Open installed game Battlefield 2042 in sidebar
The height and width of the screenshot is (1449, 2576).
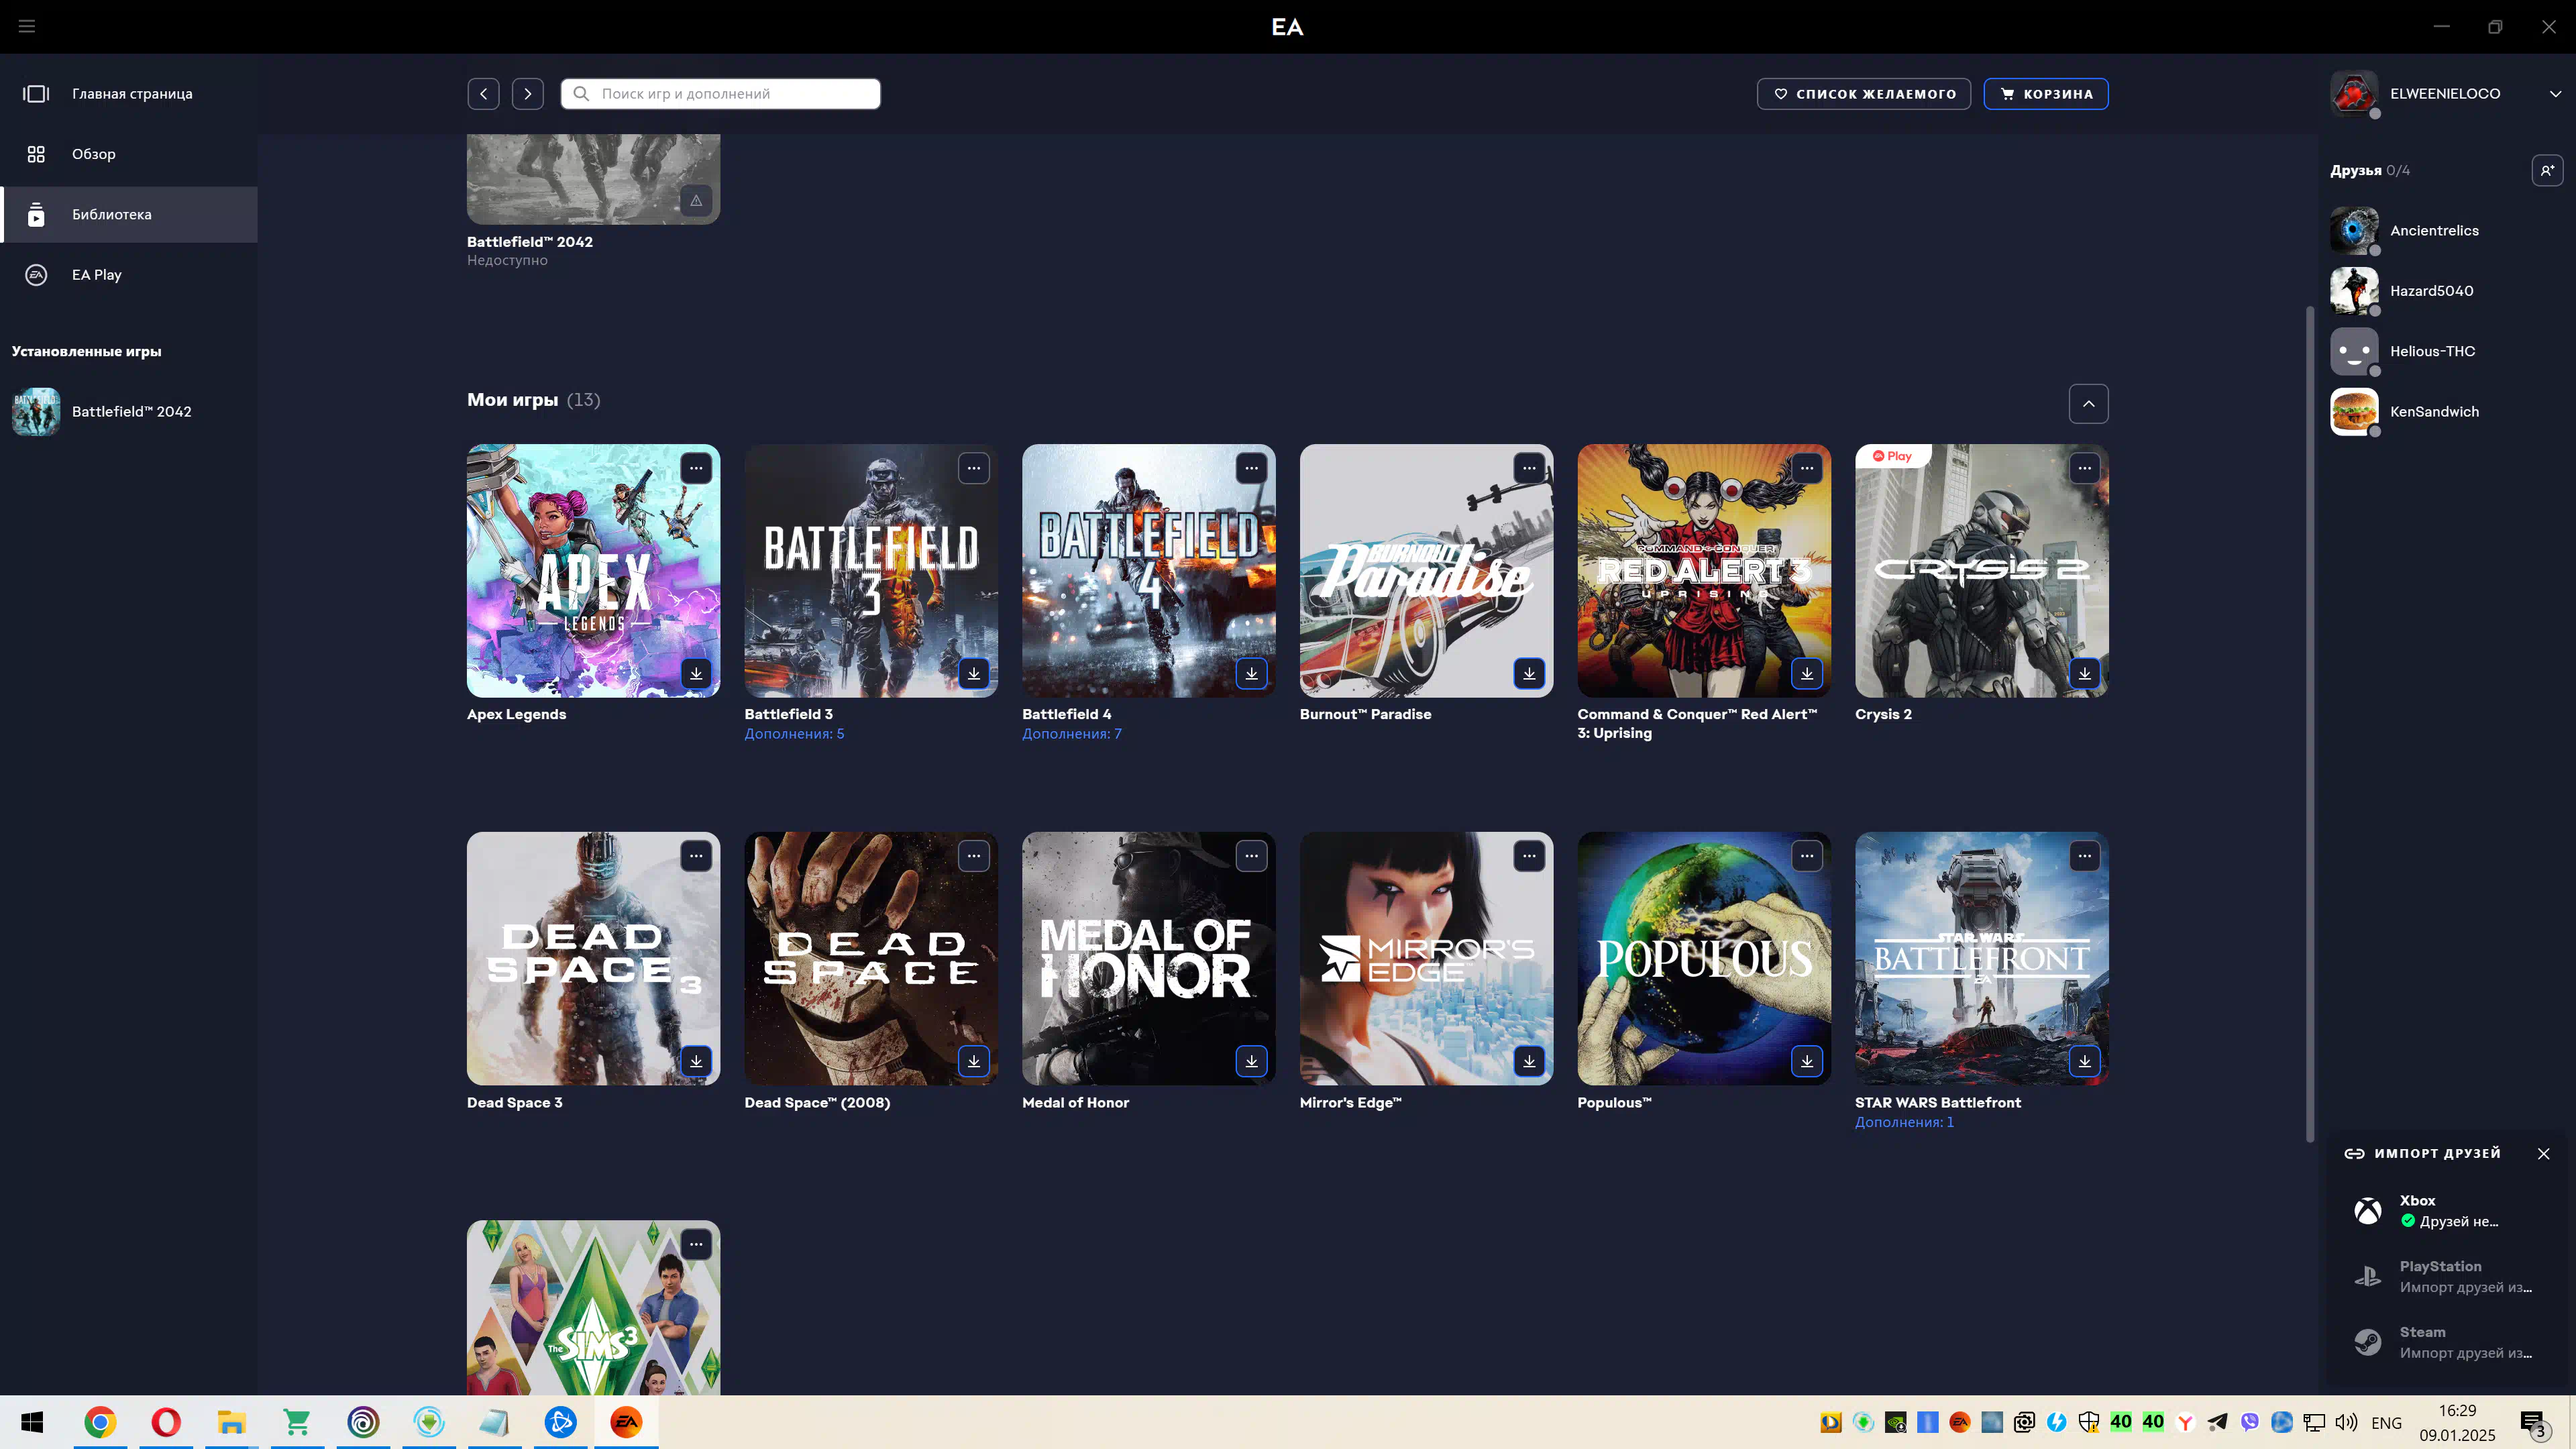[x=129, y=411]
